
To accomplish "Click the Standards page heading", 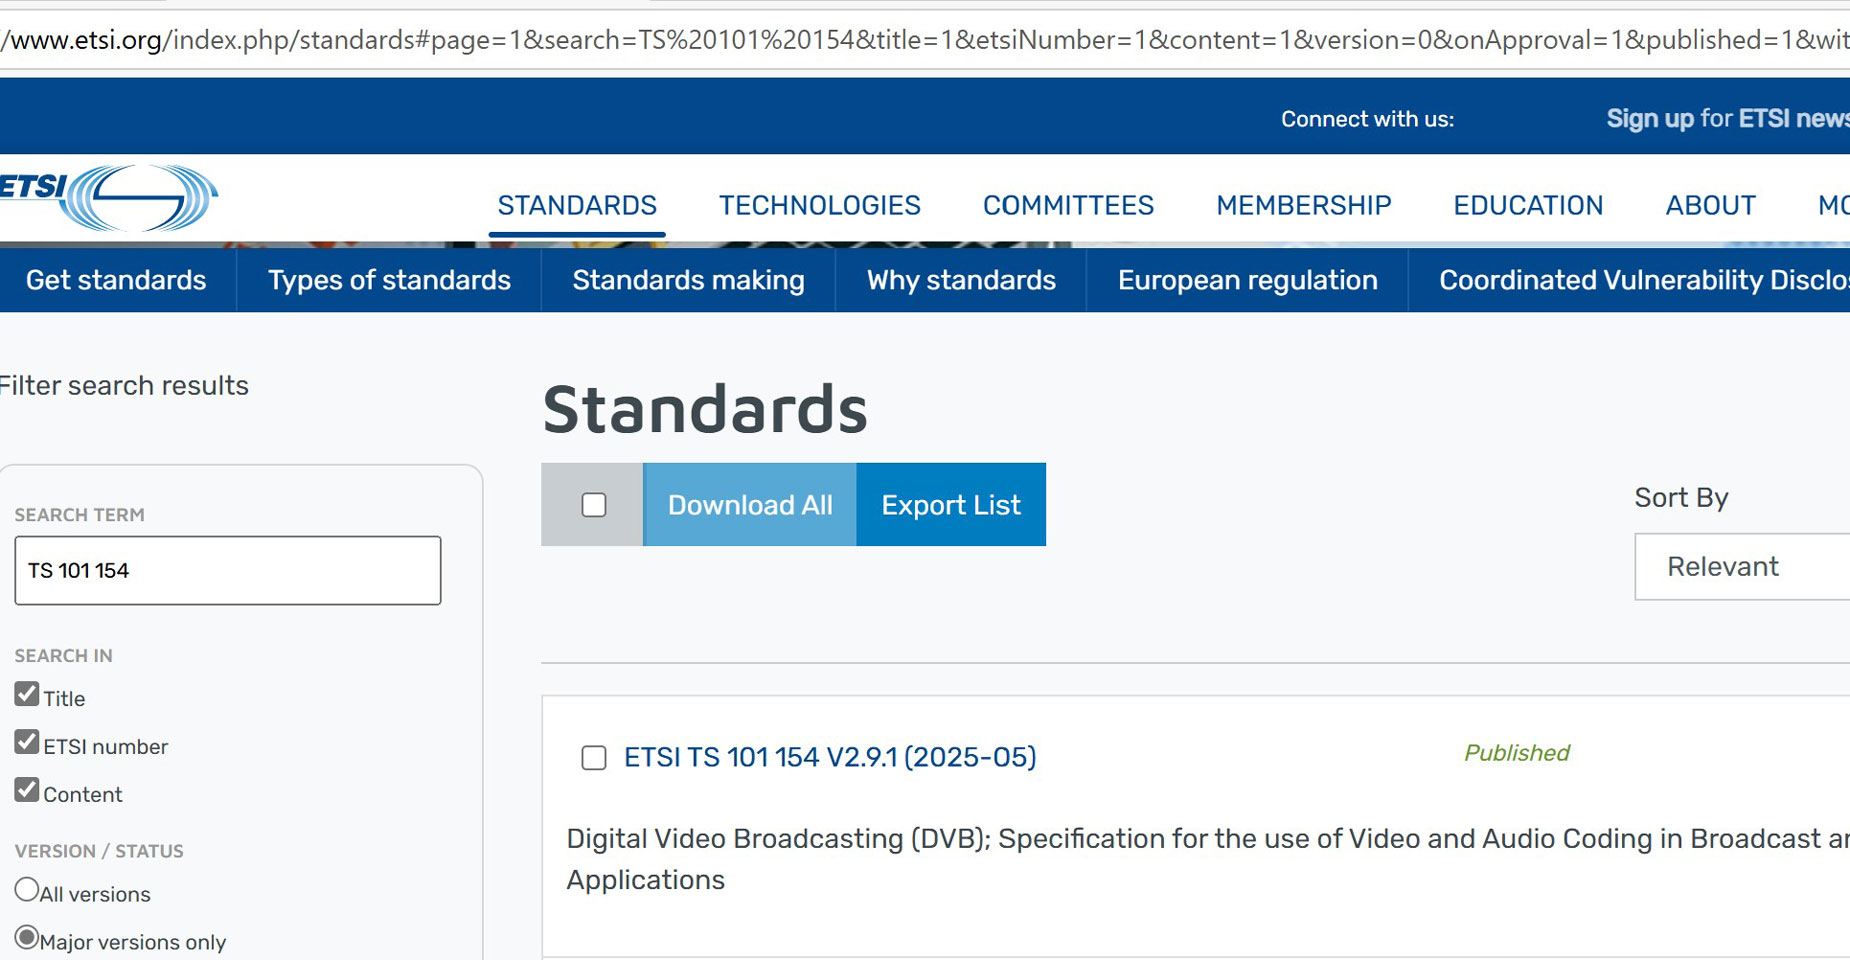I will tap(705, 409).
